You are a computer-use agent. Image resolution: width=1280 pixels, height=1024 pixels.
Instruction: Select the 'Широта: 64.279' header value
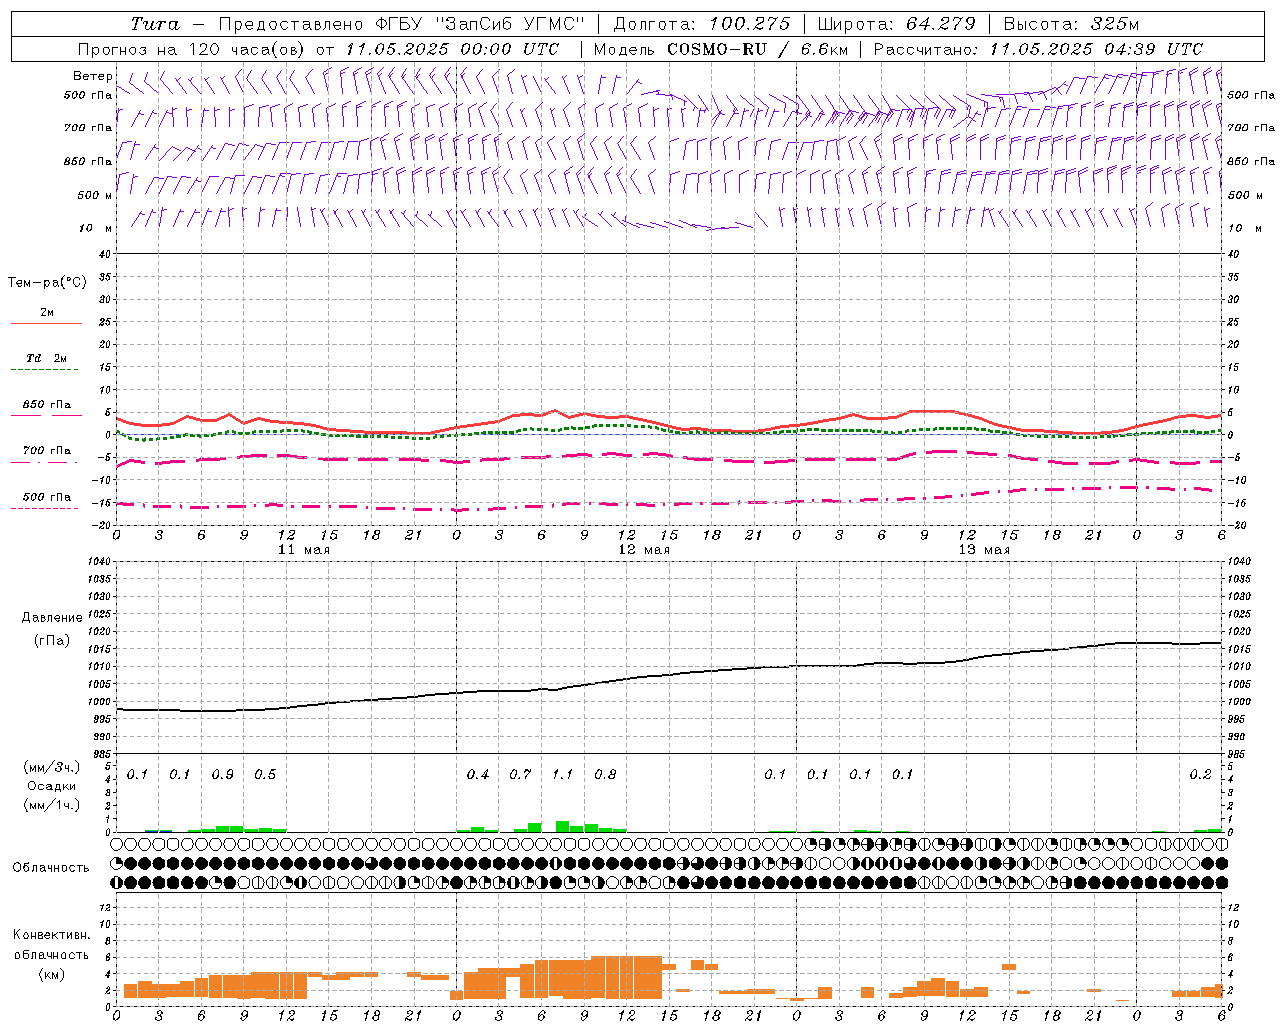[896, 24]
